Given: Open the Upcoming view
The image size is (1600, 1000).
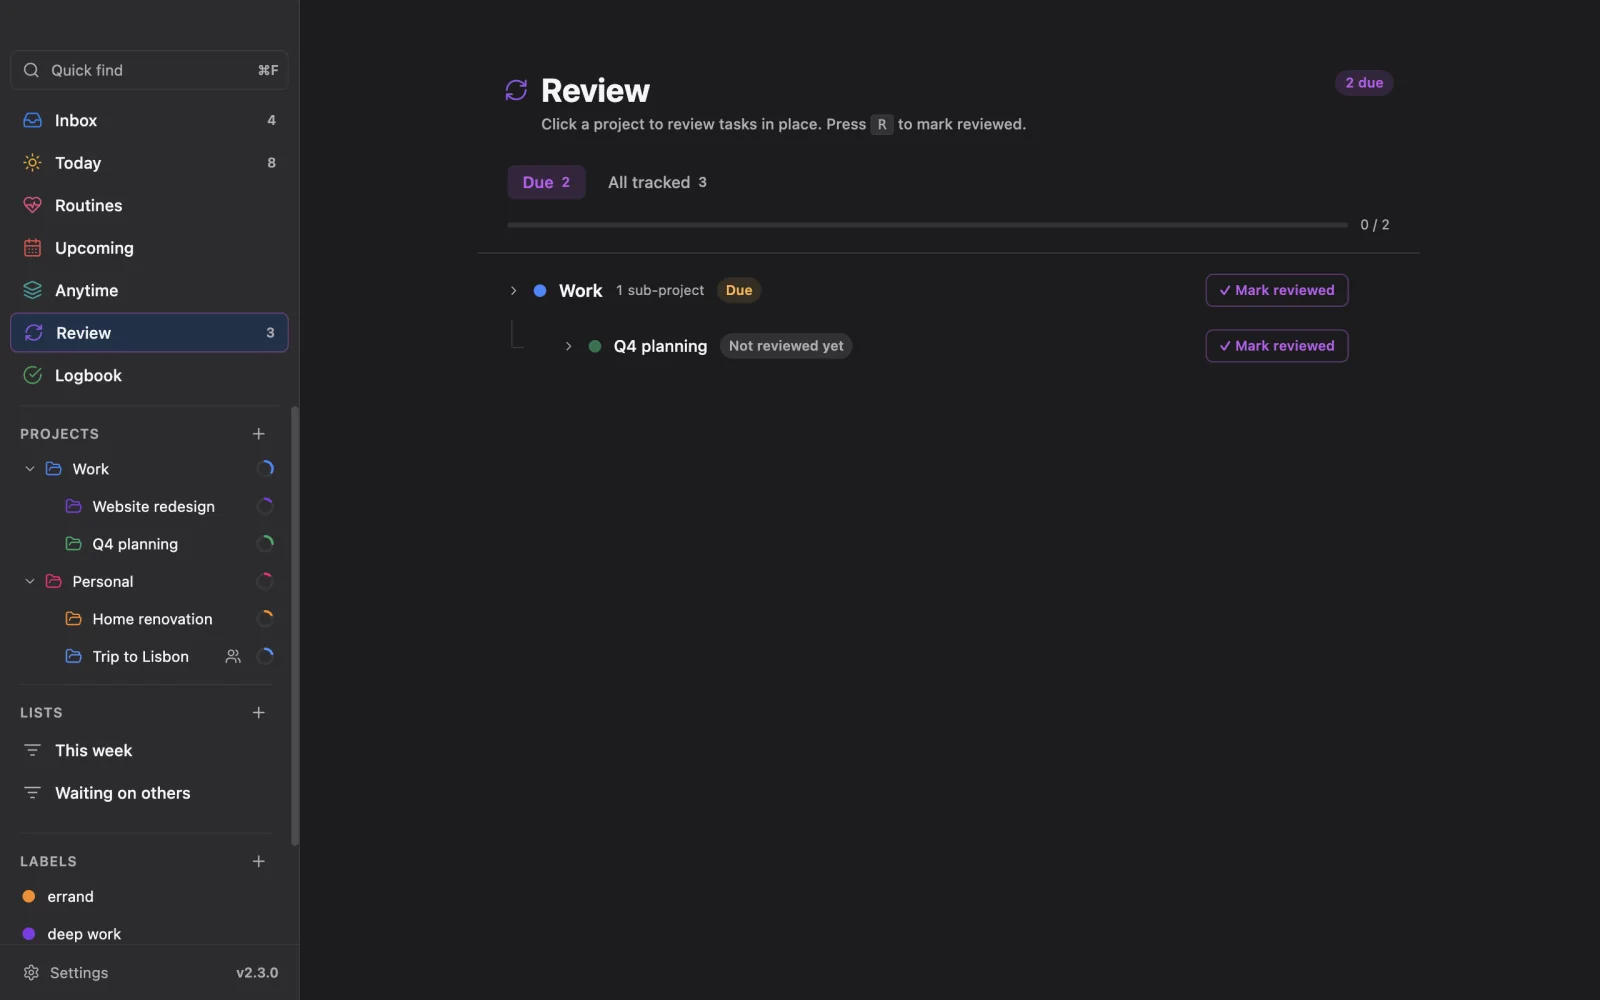Looking at the screenshot, I should point(149,247).
